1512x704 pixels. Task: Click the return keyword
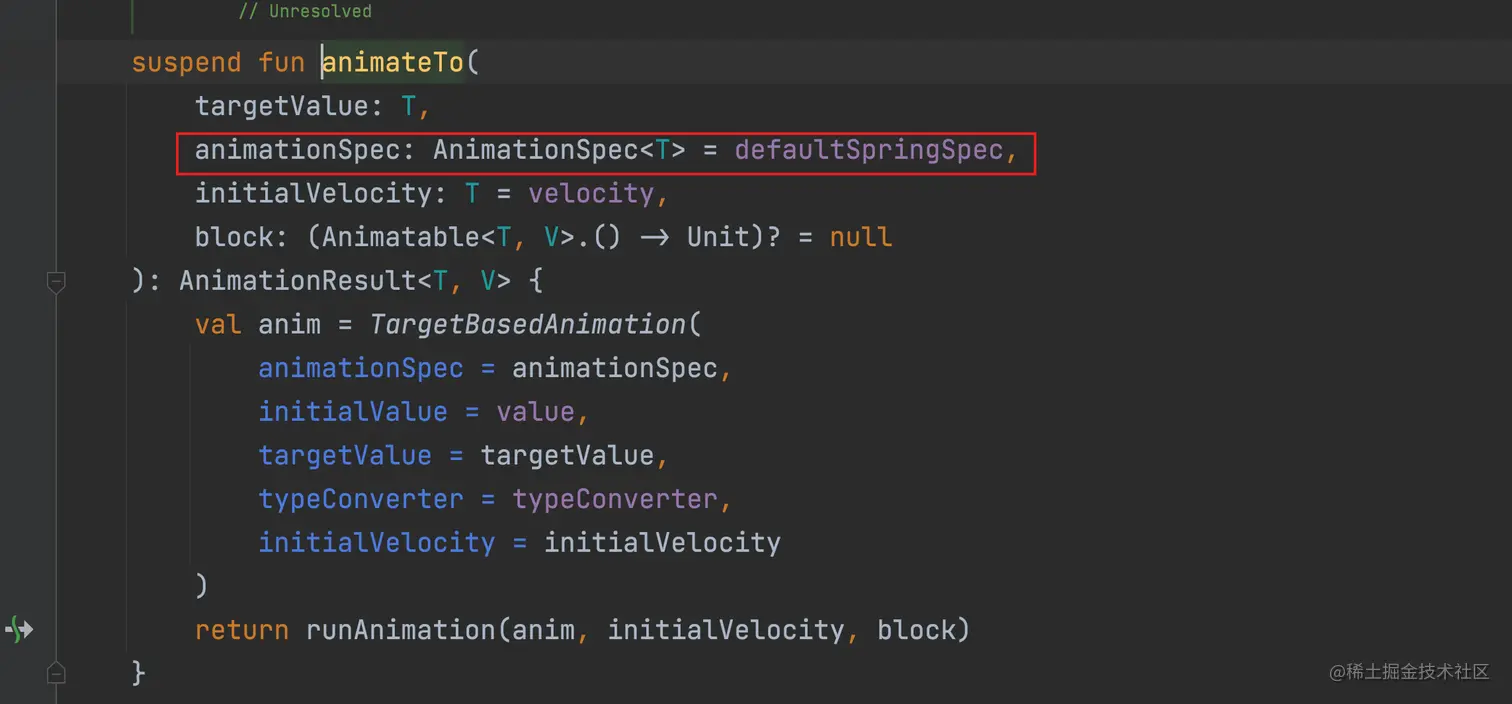pyautogui.click(x=242, y=630)
